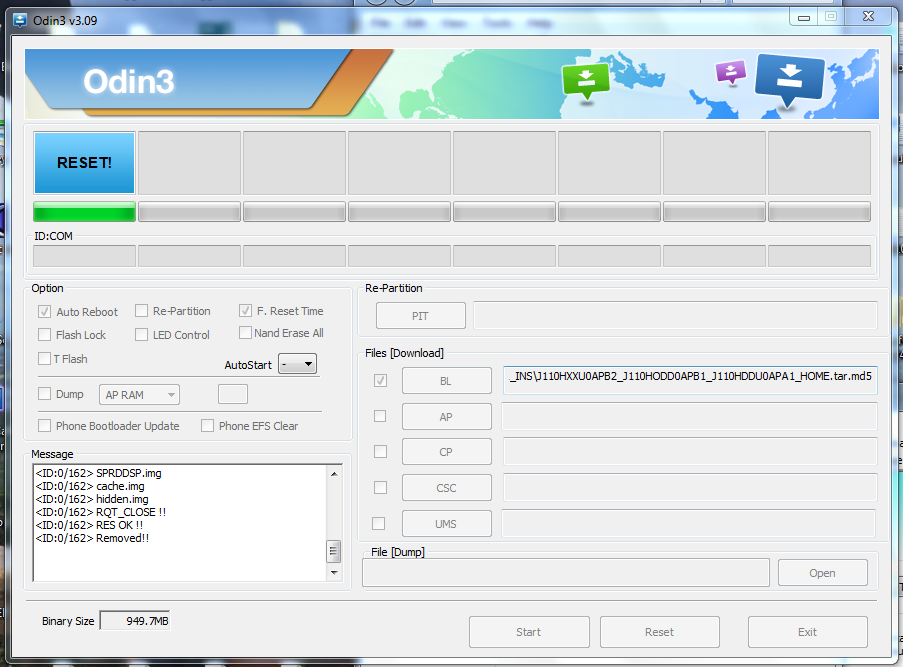Click the Start button
This screenshot has width=903, height=667.
(529, 632)
